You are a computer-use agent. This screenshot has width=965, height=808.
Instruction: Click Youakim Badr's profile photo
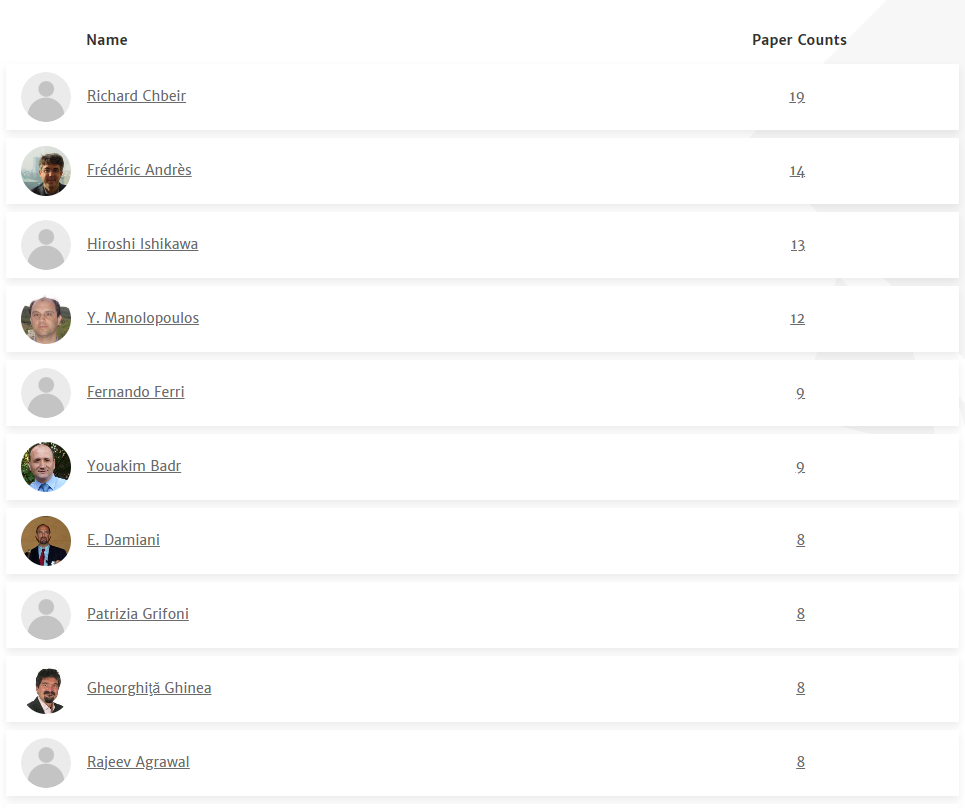click(46, 467)
